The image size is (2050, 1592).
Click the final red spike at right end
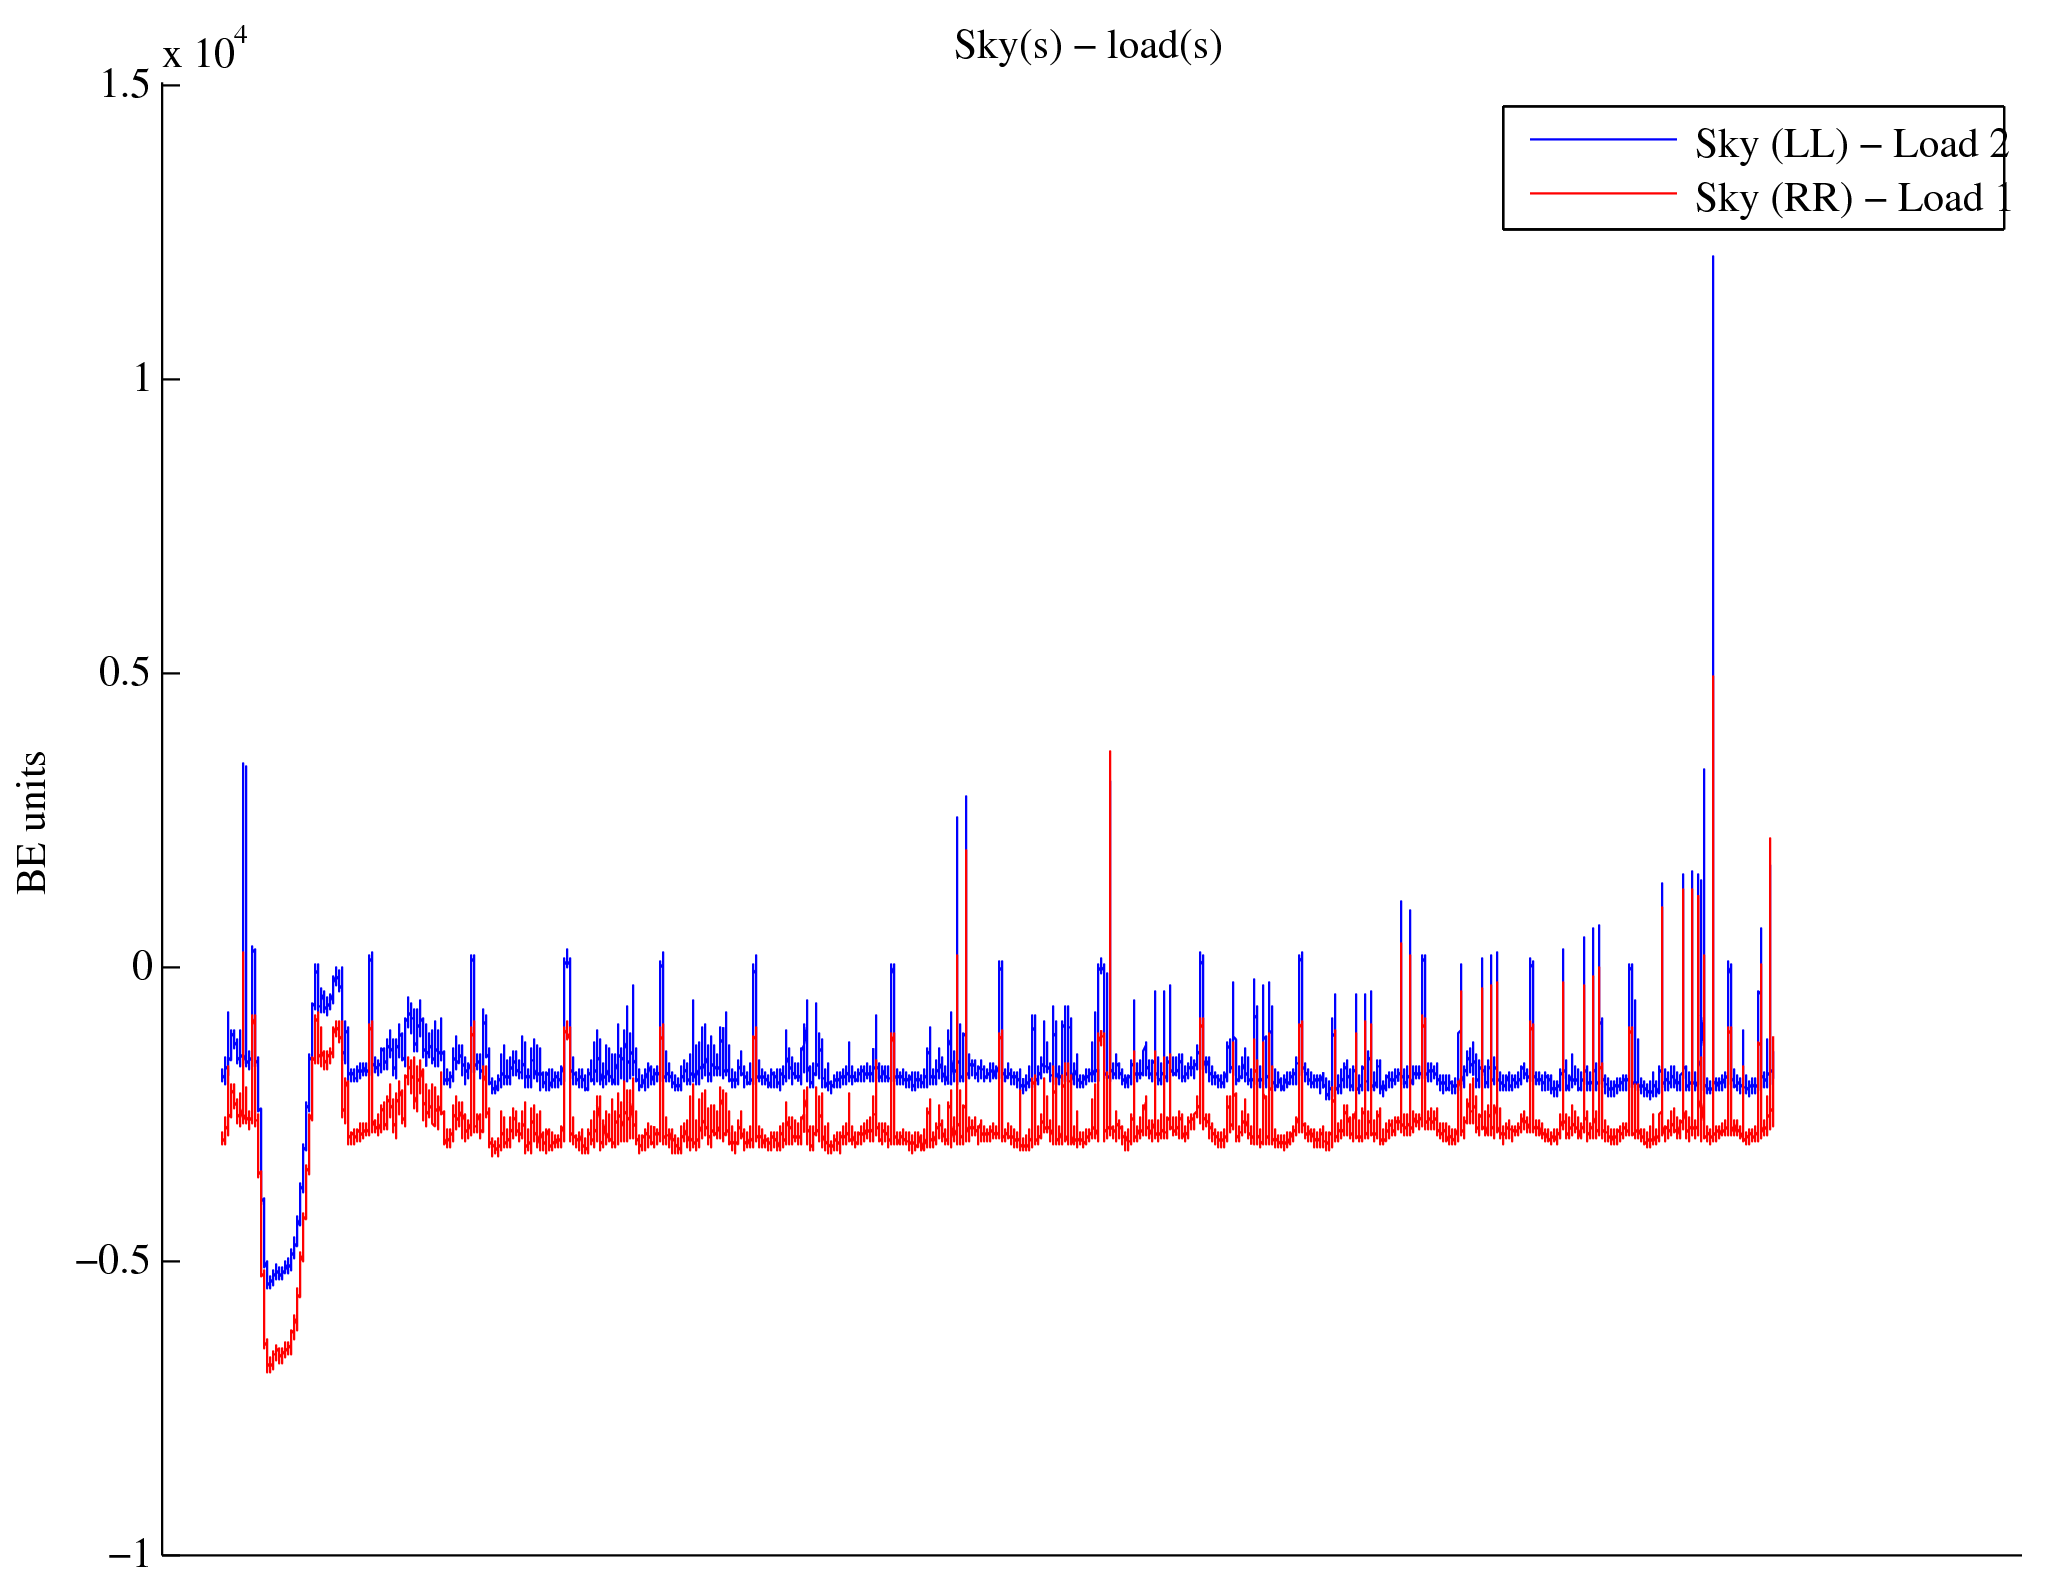click(1769, 840)
